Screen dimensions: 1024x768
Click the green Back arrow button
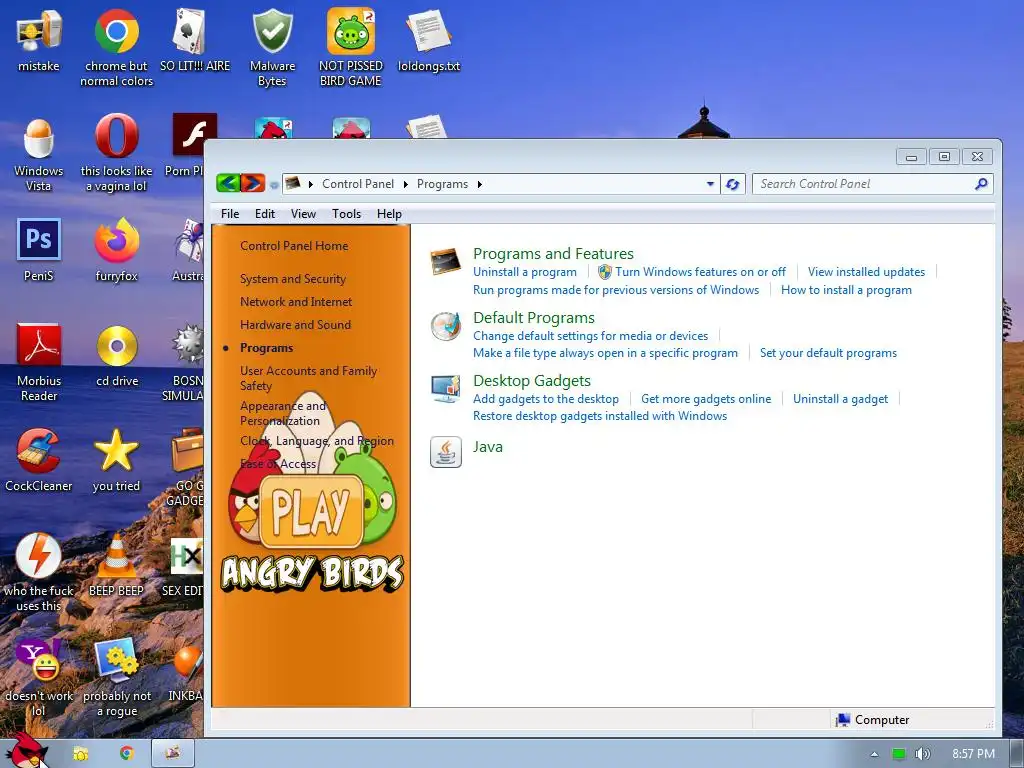tap(228, 184)
